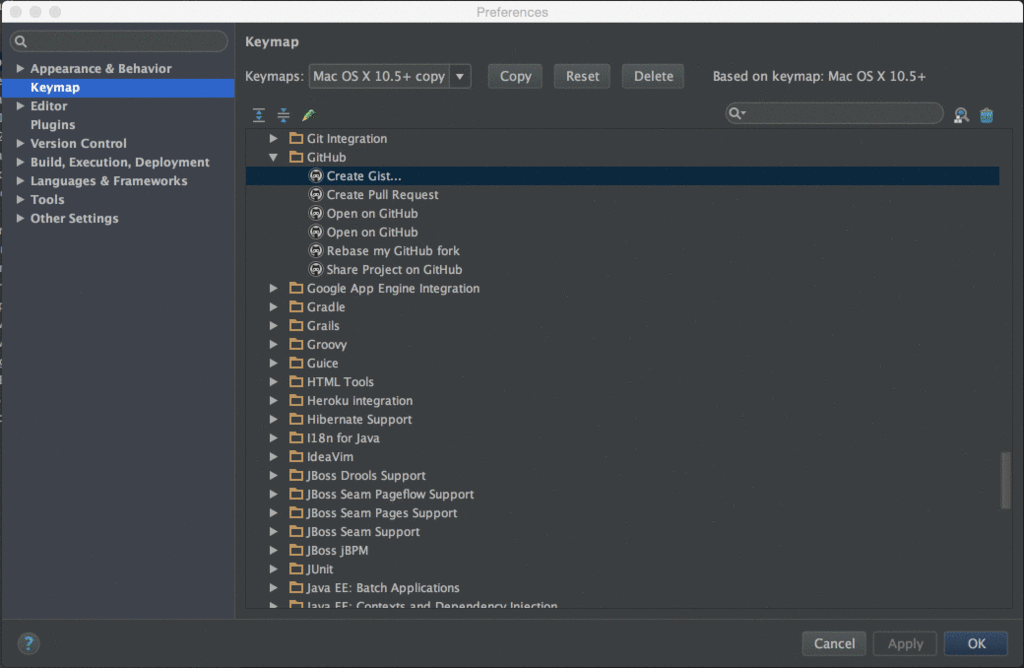The image size is (1024, 668).
Task: Select the Create Pull Request action
Action: 382,195
